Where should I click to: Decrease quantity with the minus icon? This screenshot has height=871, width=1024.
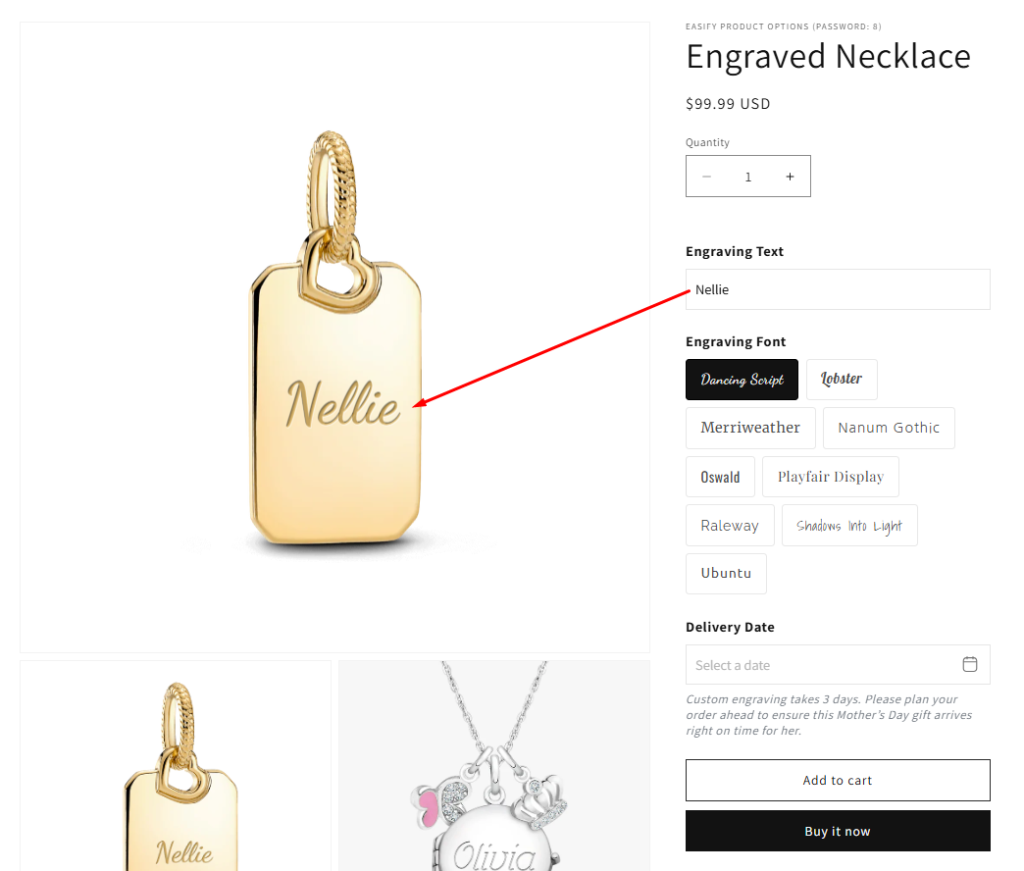707,177
